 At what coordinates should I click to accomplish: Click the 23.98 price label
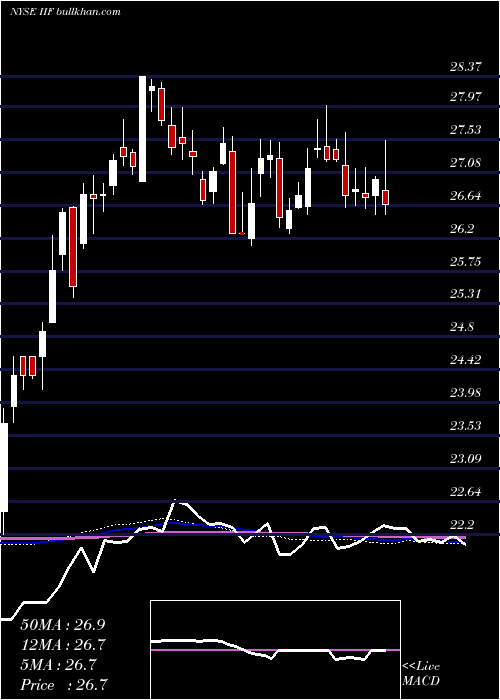pyautogui.click(x=466, y=393)
